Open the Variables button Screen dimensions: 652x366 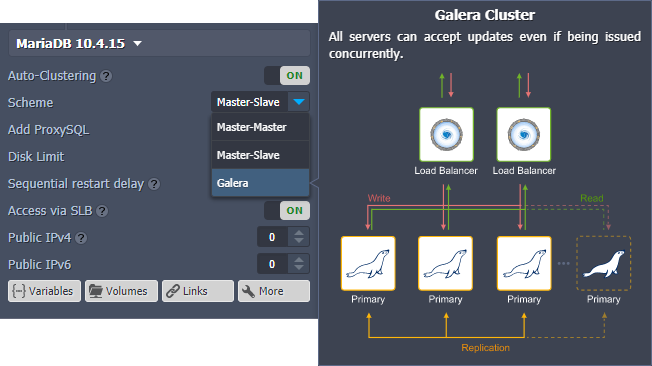pyautogui.click(x=44, y=291)
